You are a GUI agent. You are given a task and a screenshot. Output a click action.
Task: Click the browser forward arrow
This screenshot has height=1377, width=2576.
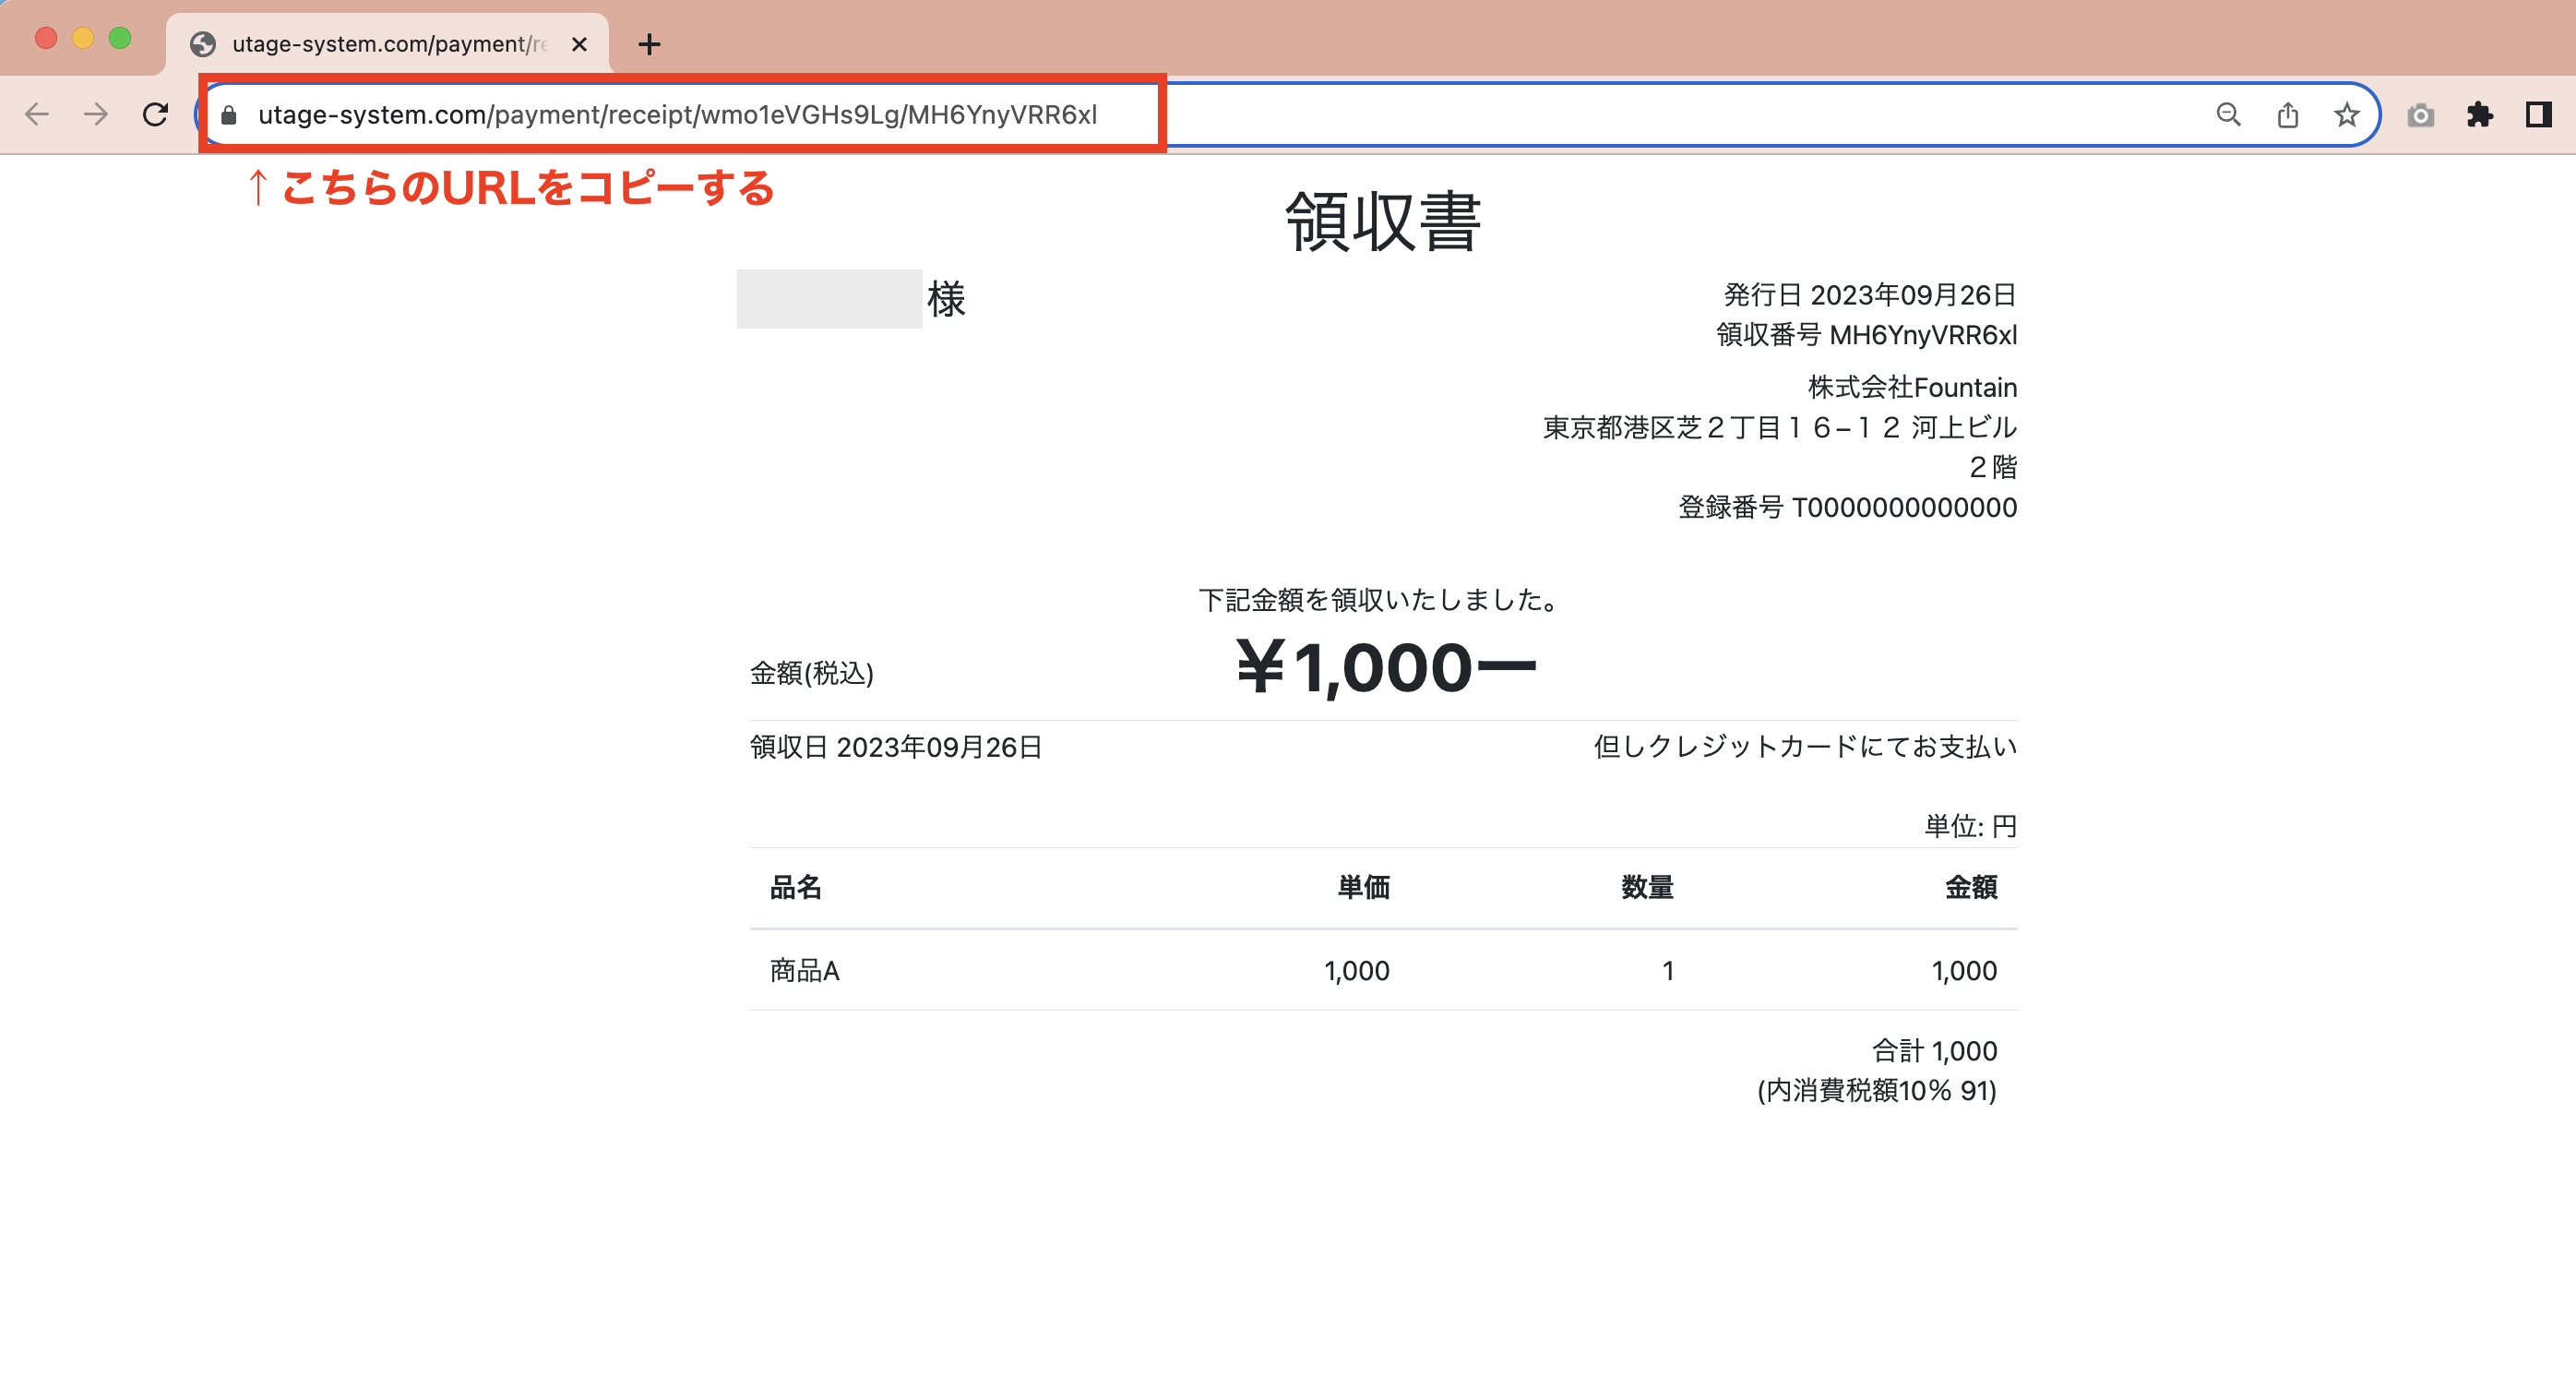click(x=96, y=114)
